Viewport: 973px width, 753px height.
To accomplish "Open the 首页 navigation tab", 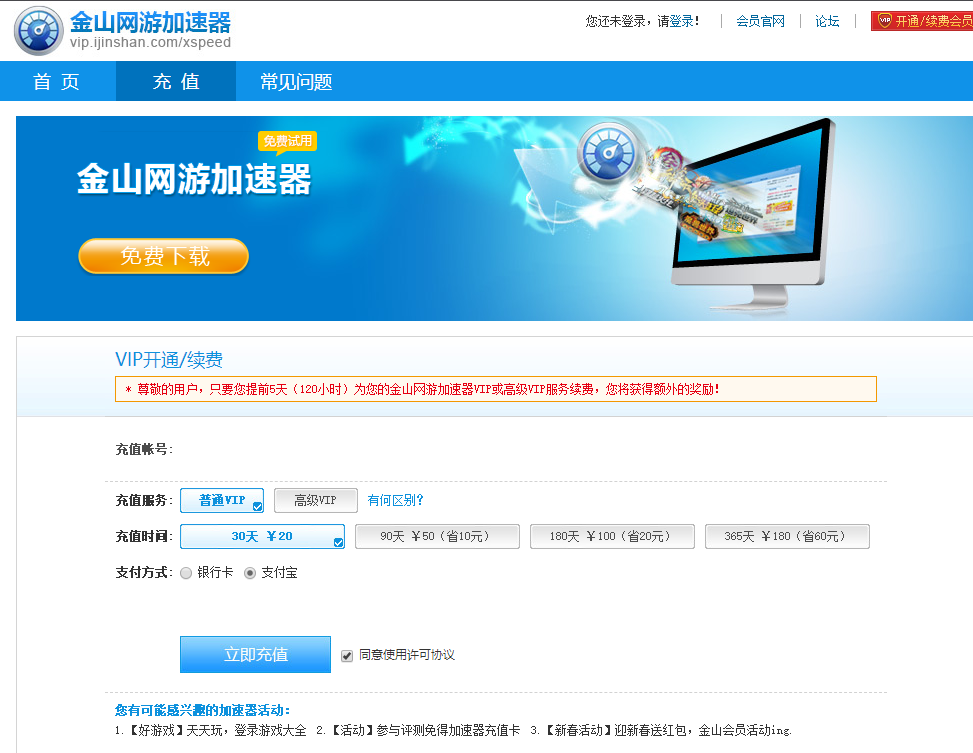I will (x=58, y=81).
